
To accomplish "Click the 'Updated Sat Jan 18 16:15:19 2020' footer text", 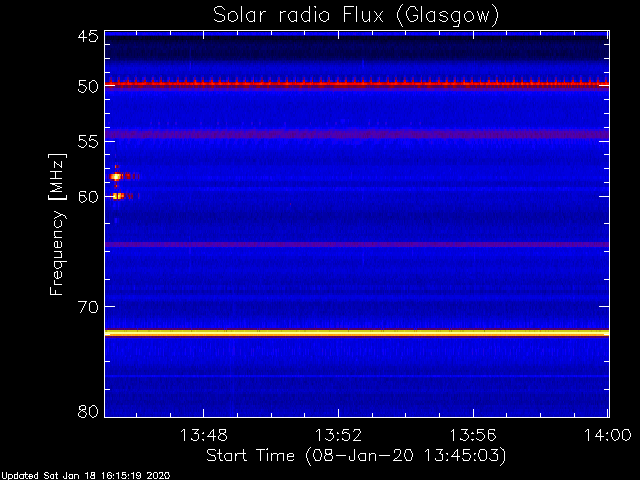I will click(x=85, y=476).
